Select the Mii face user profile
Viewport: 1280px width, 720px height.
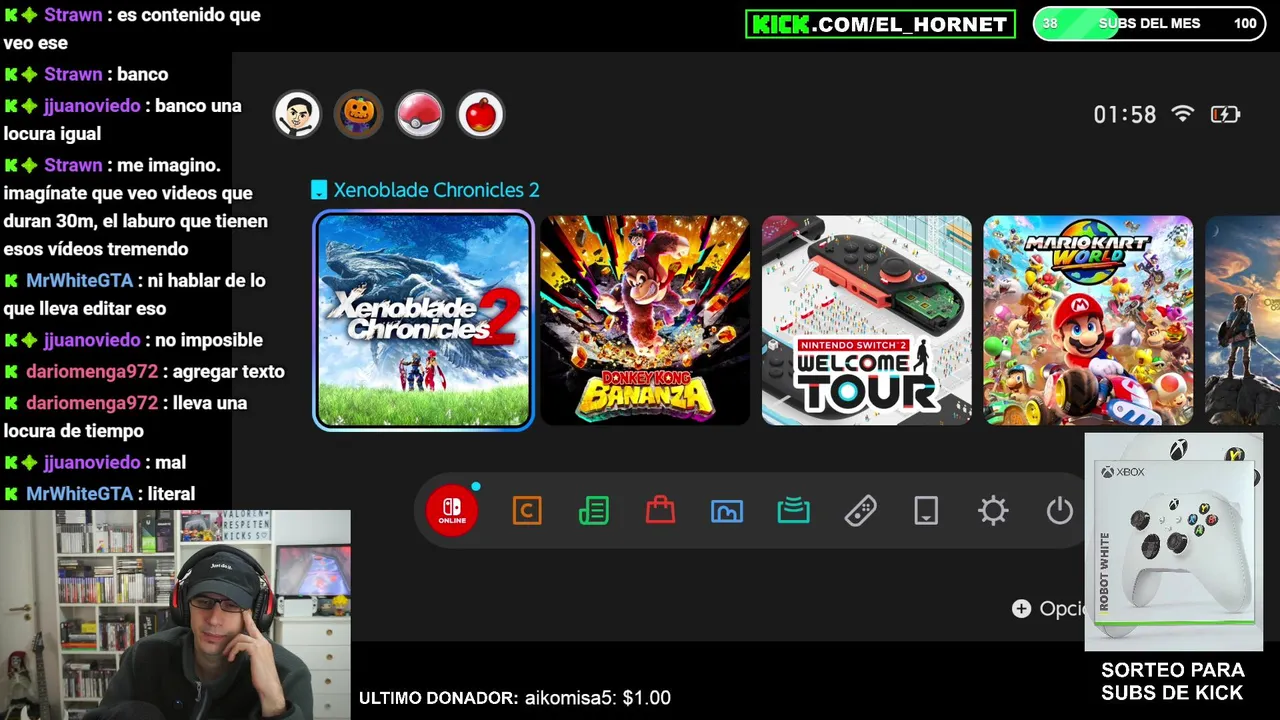[x=297, y=114]
